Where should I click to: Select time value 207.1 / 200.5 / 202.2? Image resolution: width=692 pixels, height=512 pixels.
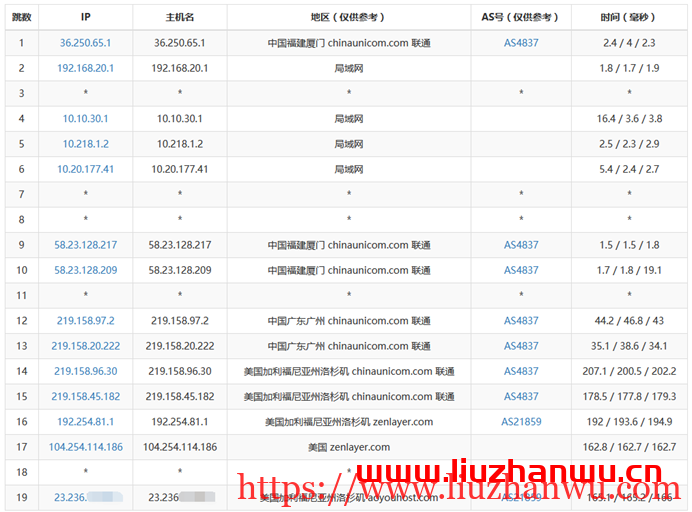click(x=629, y=371)
